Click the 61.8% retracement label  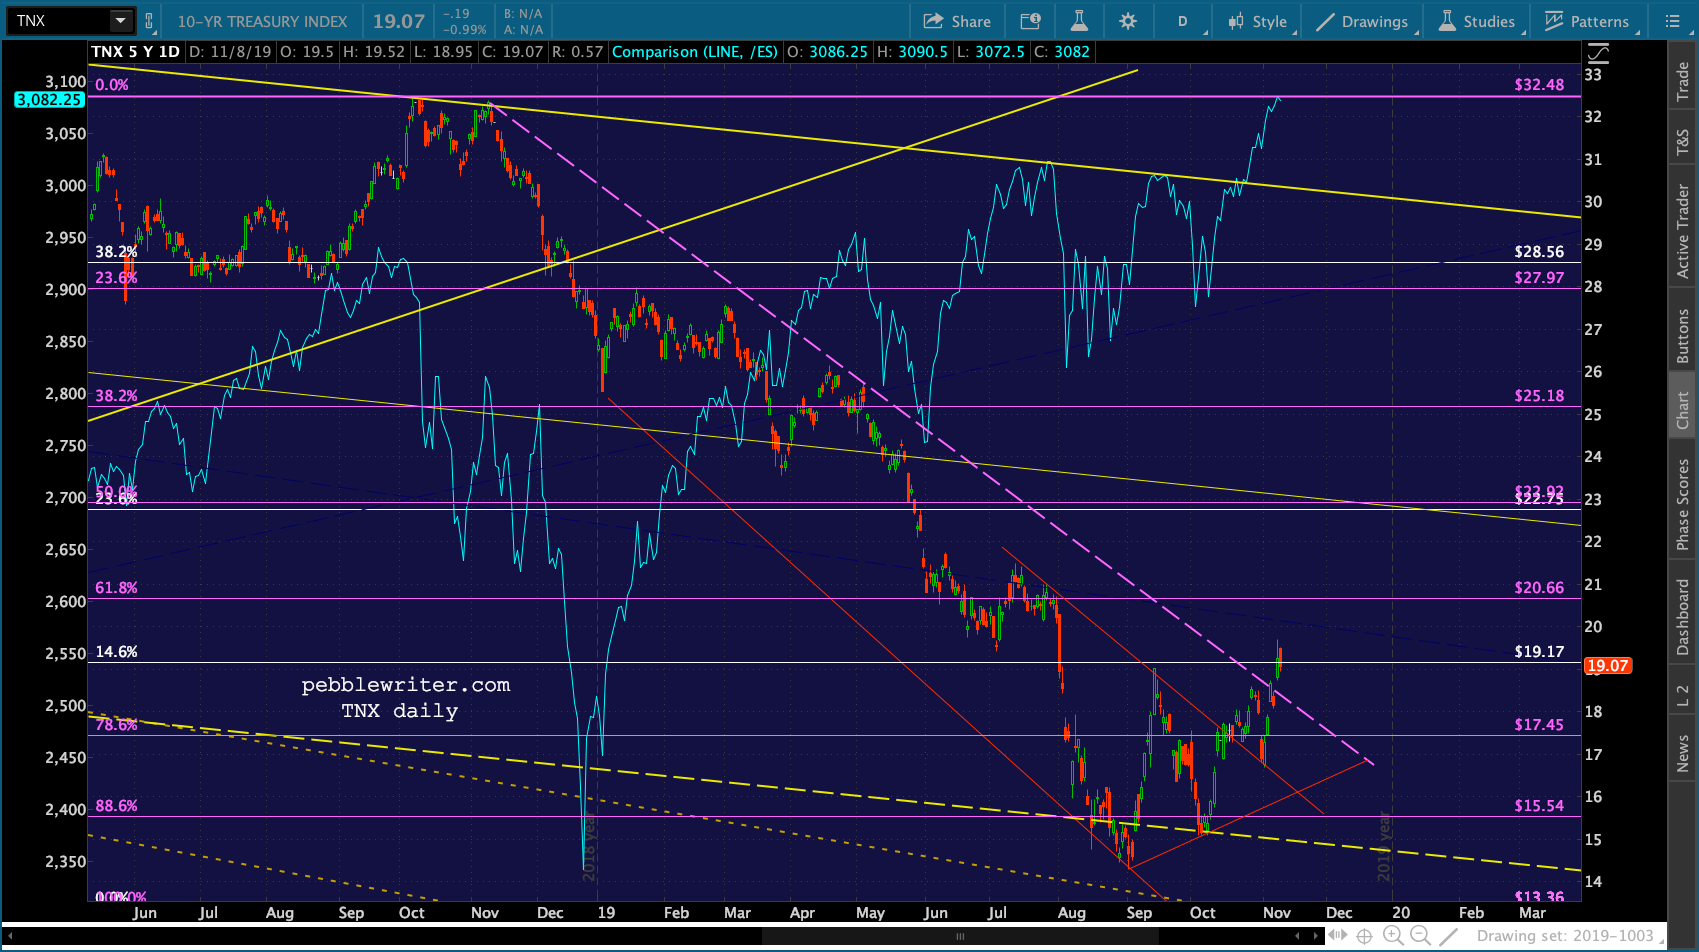(116, 587)
